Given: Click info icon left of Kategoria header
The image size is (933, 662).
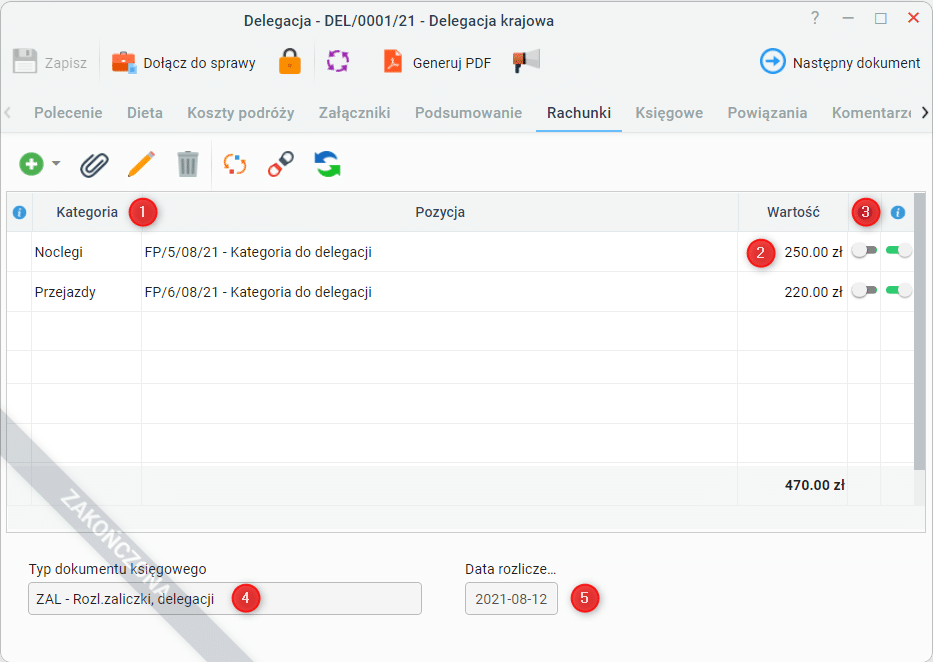Looking at the screenshot, I should (x=19, y=212).
